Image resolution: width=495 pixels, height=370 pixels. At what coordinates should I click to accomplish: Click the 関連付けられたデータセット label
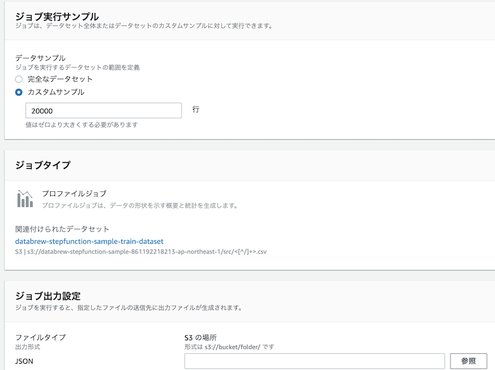click(62, 229)
